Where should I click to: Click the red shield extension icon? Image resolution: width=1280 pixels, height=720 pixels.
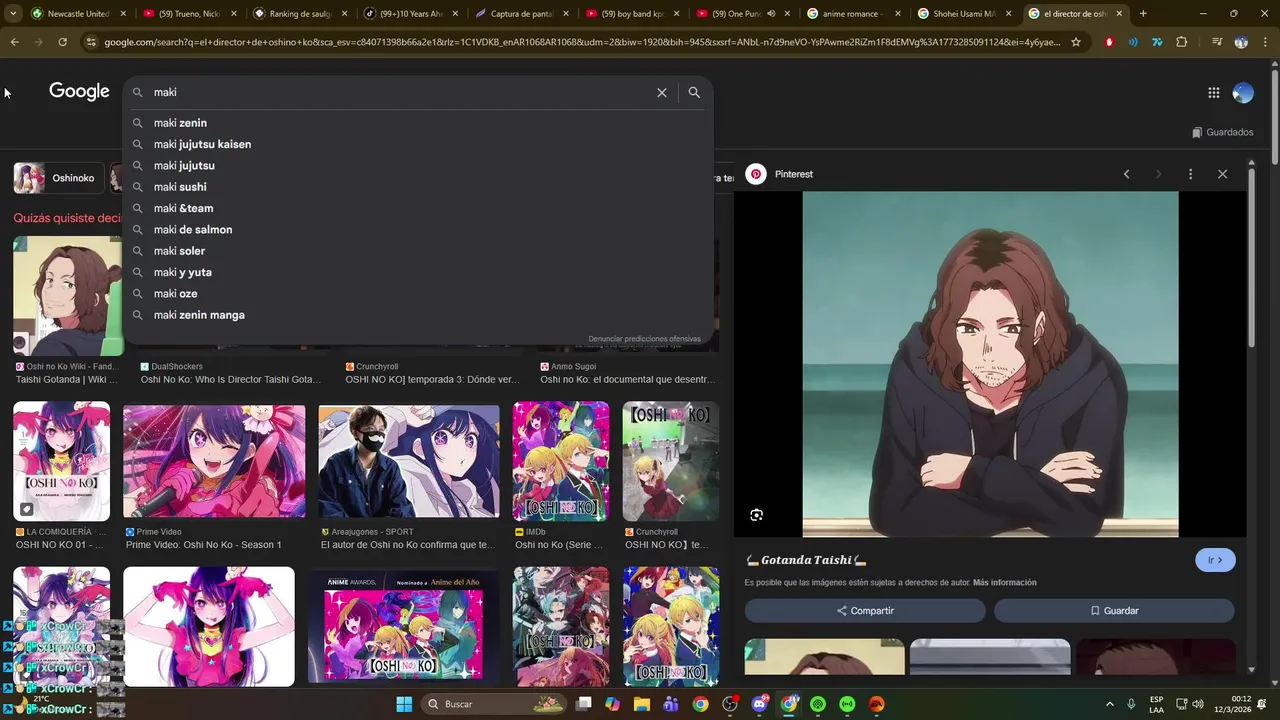pyautogui.click(x=1109, y=42)
